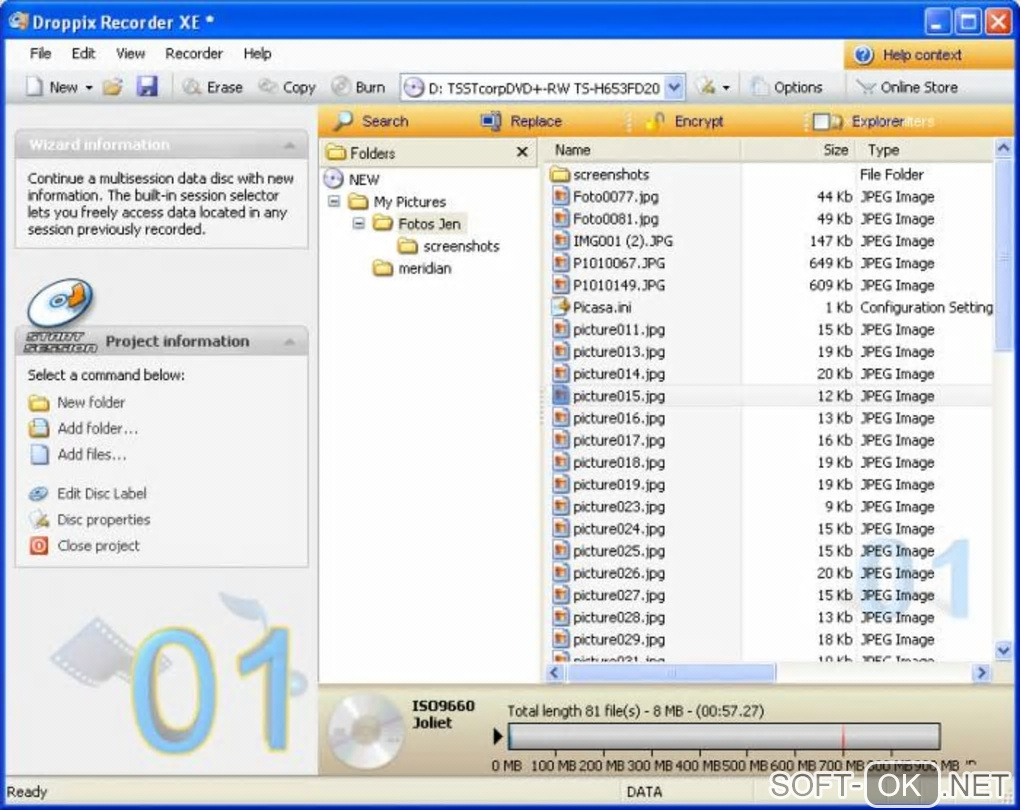1020x810 pixels.
Task: Select the screenshots folder in tree
Action: pyautogui.click(x=449, y=246)
